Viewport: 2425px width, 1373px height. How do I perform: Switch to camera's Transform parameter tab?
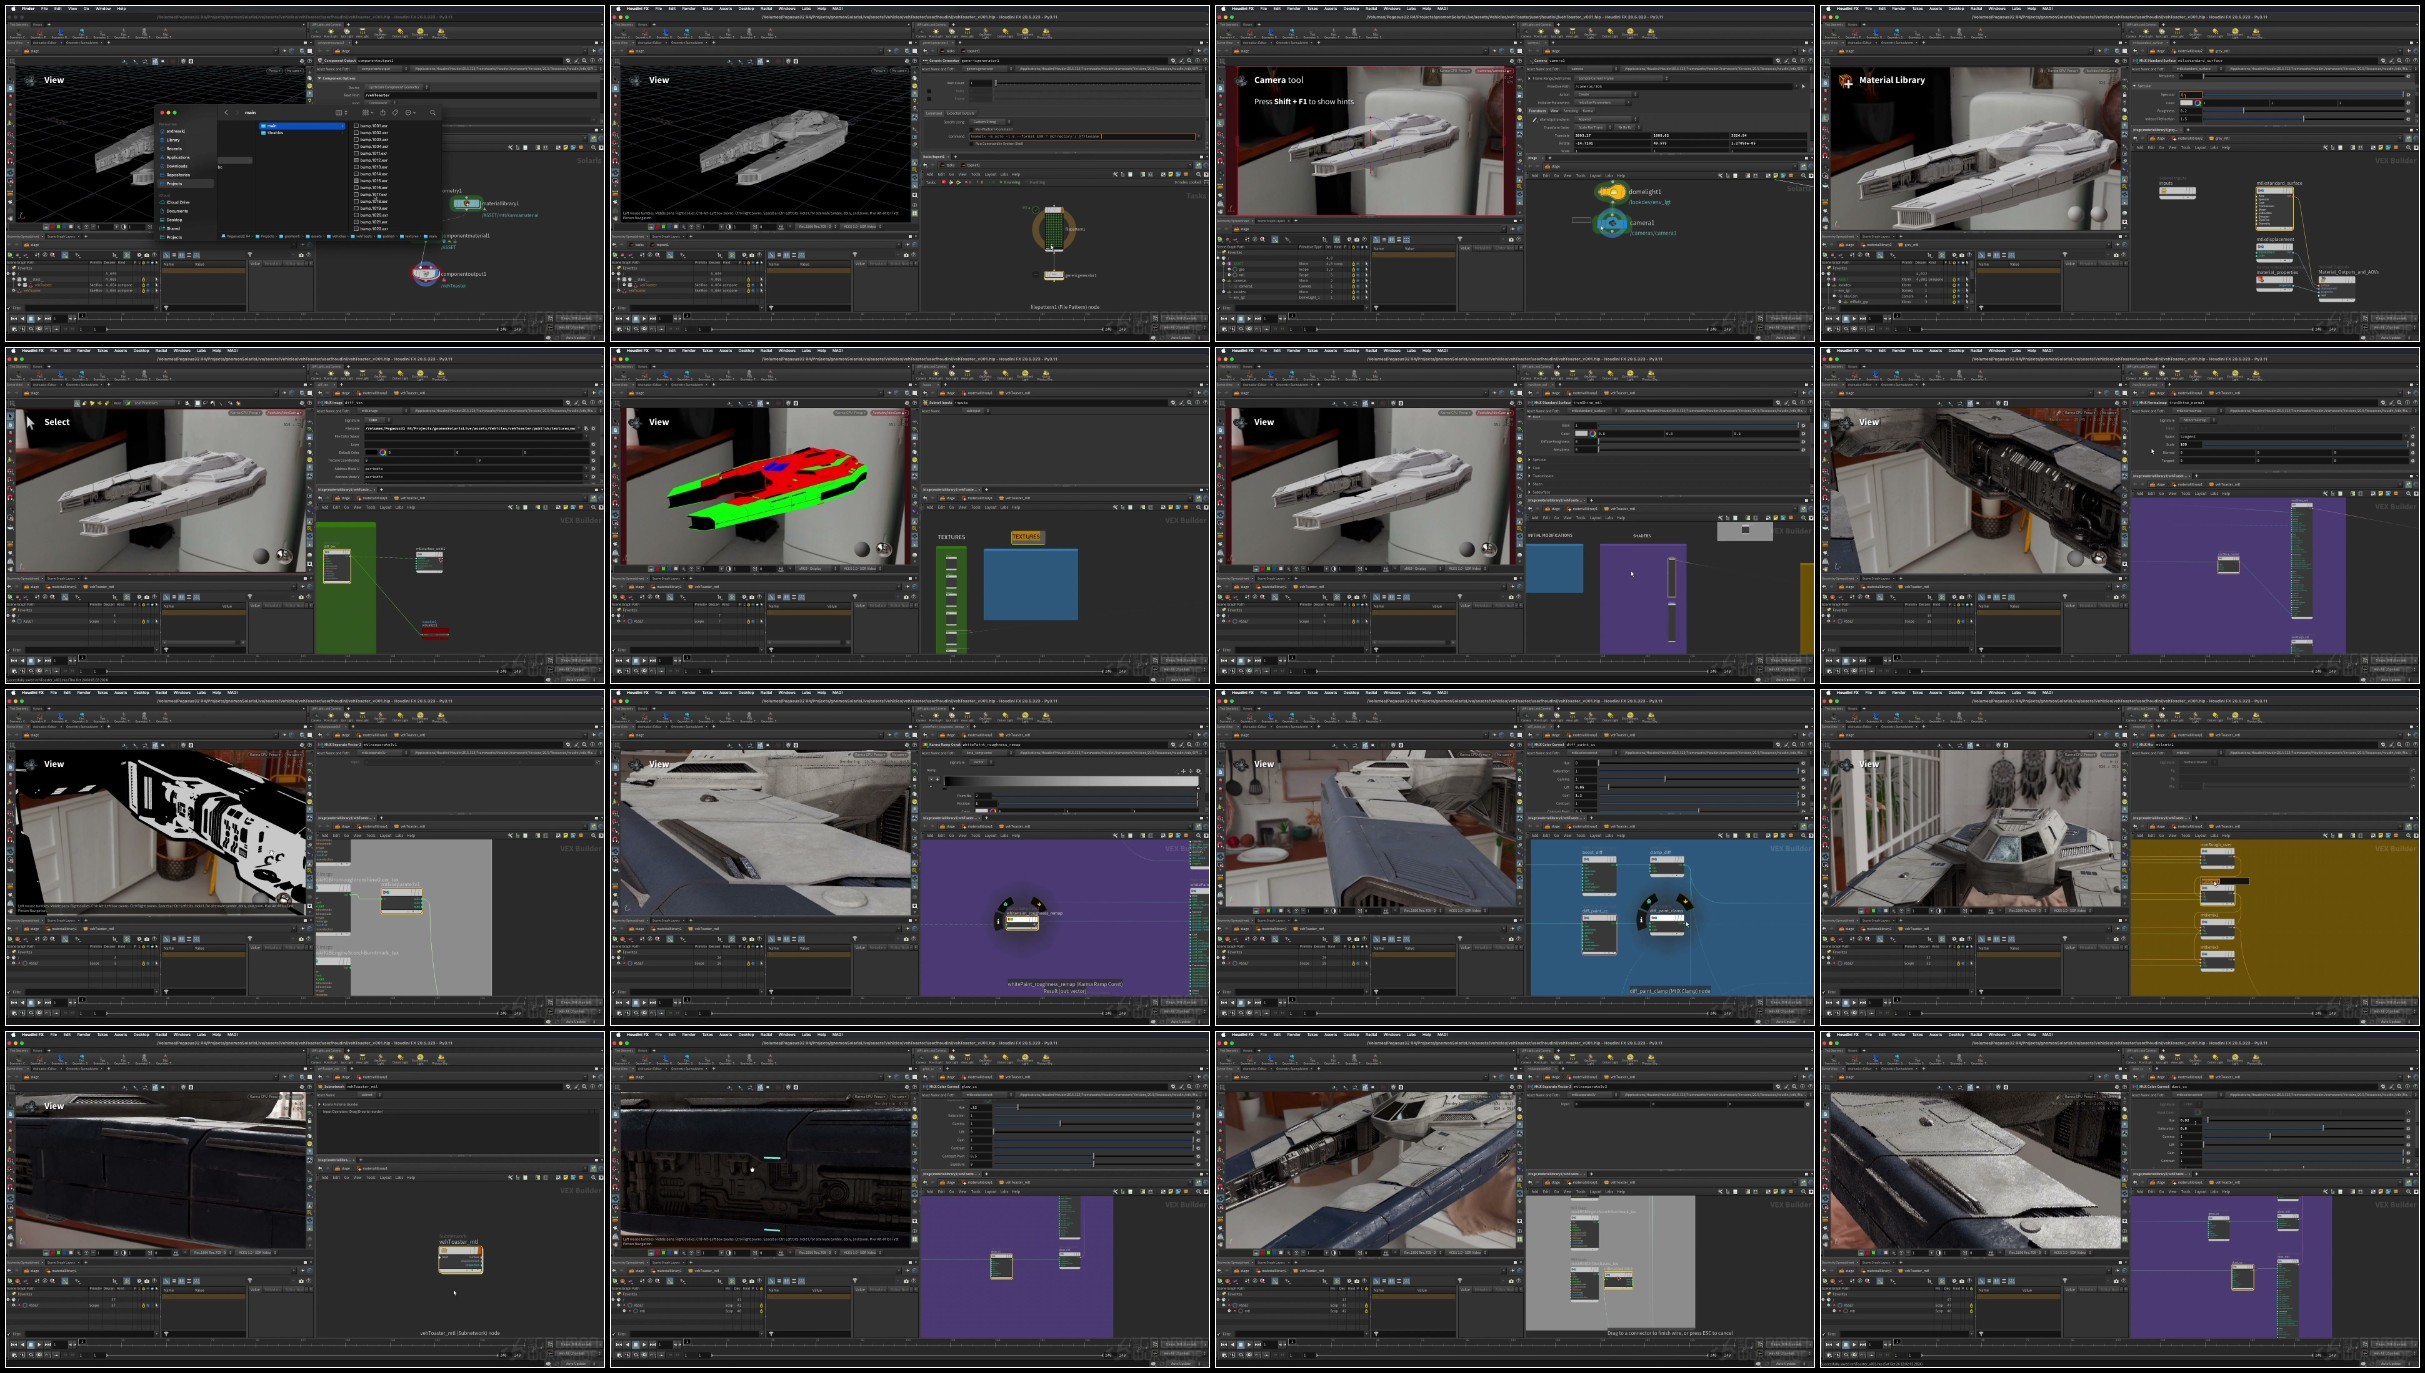point(1537,111)
